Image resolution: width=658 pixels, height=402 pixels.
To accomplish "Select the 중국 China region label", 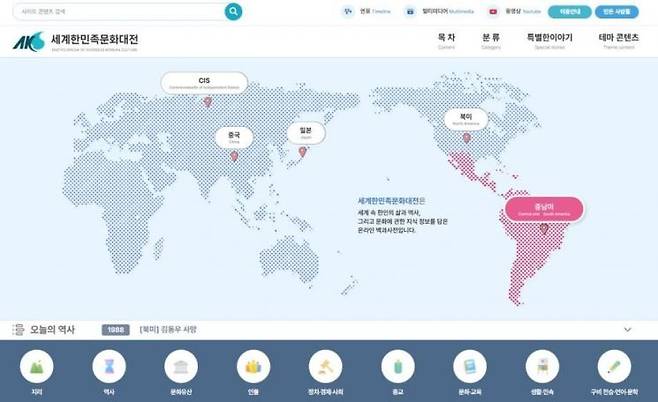I will pyautogui.click(x=234, y=138).
